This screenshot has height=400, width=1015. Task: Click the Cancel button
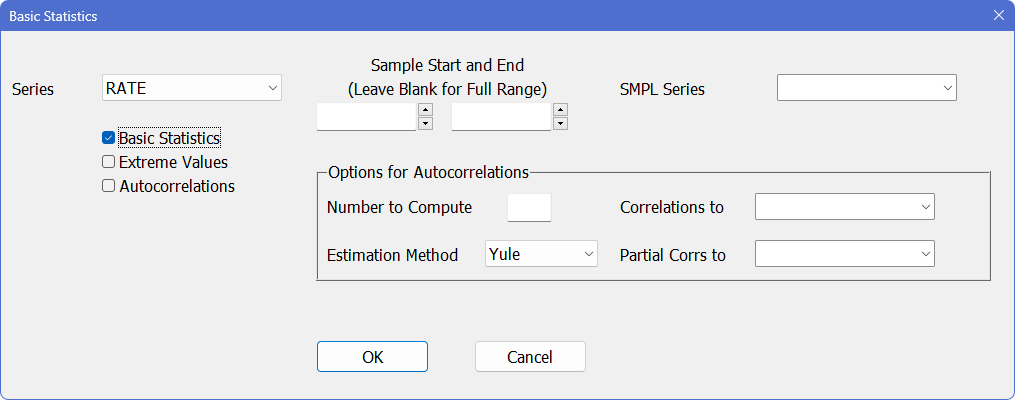[x=530, y=357]
